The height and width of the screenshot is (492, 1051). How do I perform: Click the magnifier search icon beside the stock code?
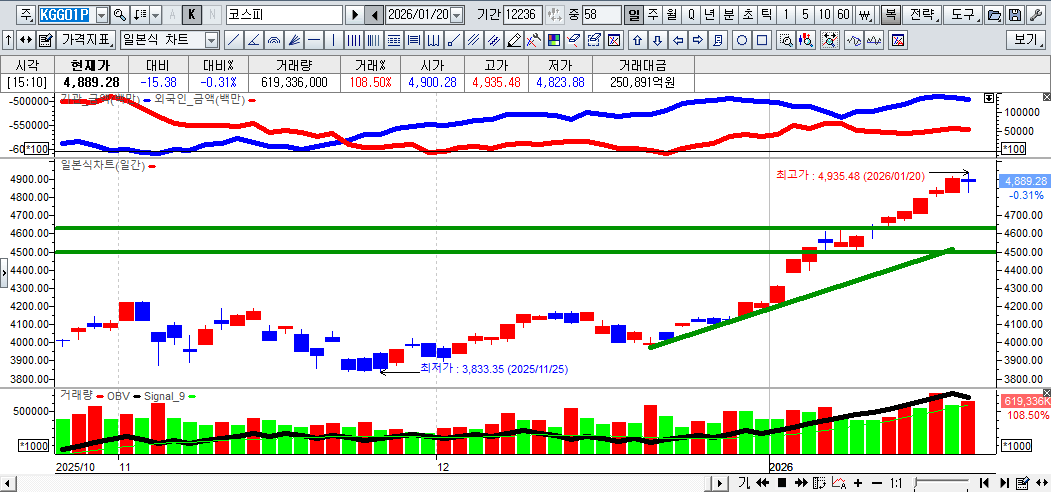tap(121, 15)
